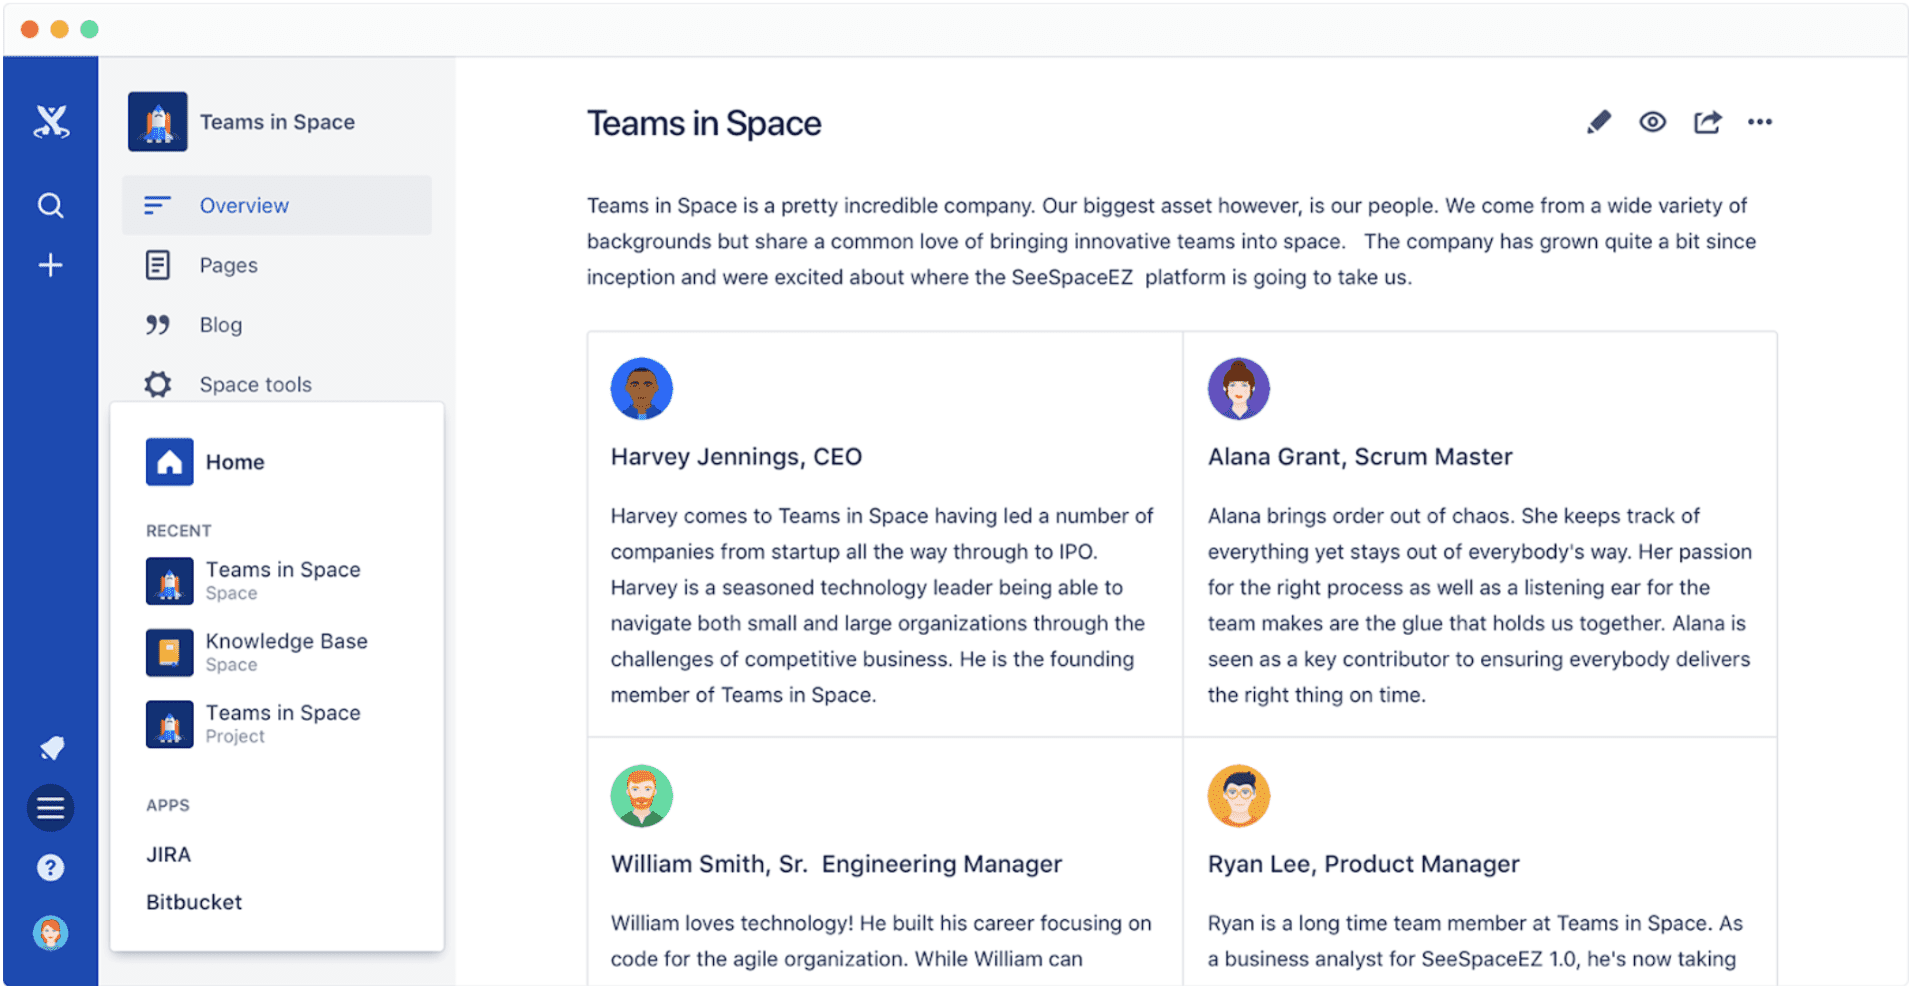
Task: Click the Confluence logo in the sidebar
Action: 50,121
